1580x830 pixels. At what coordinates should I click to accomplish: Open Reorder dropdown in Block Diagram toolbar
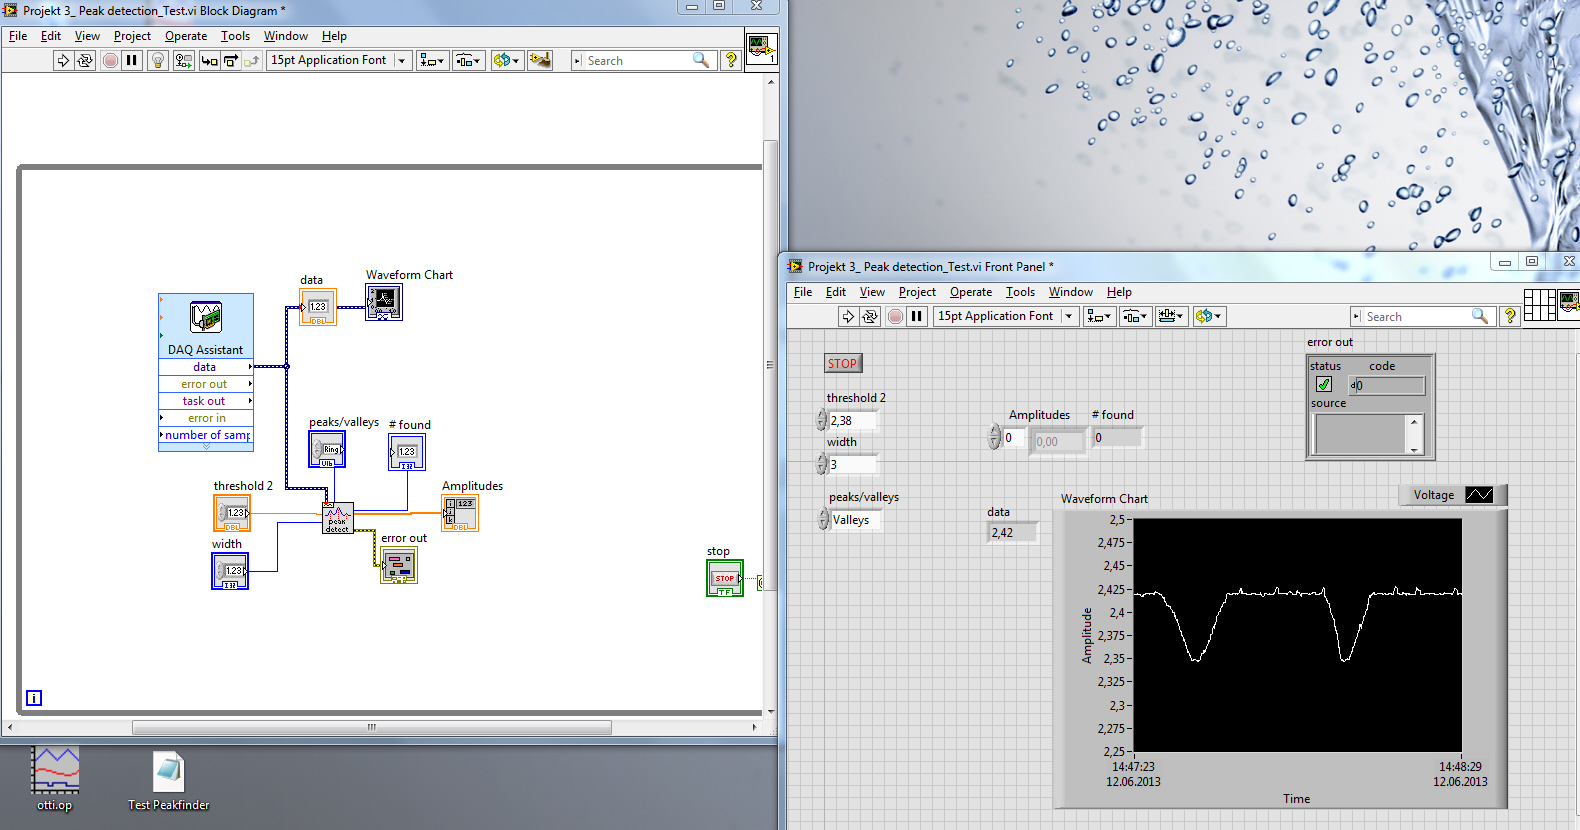click(506, 61)
